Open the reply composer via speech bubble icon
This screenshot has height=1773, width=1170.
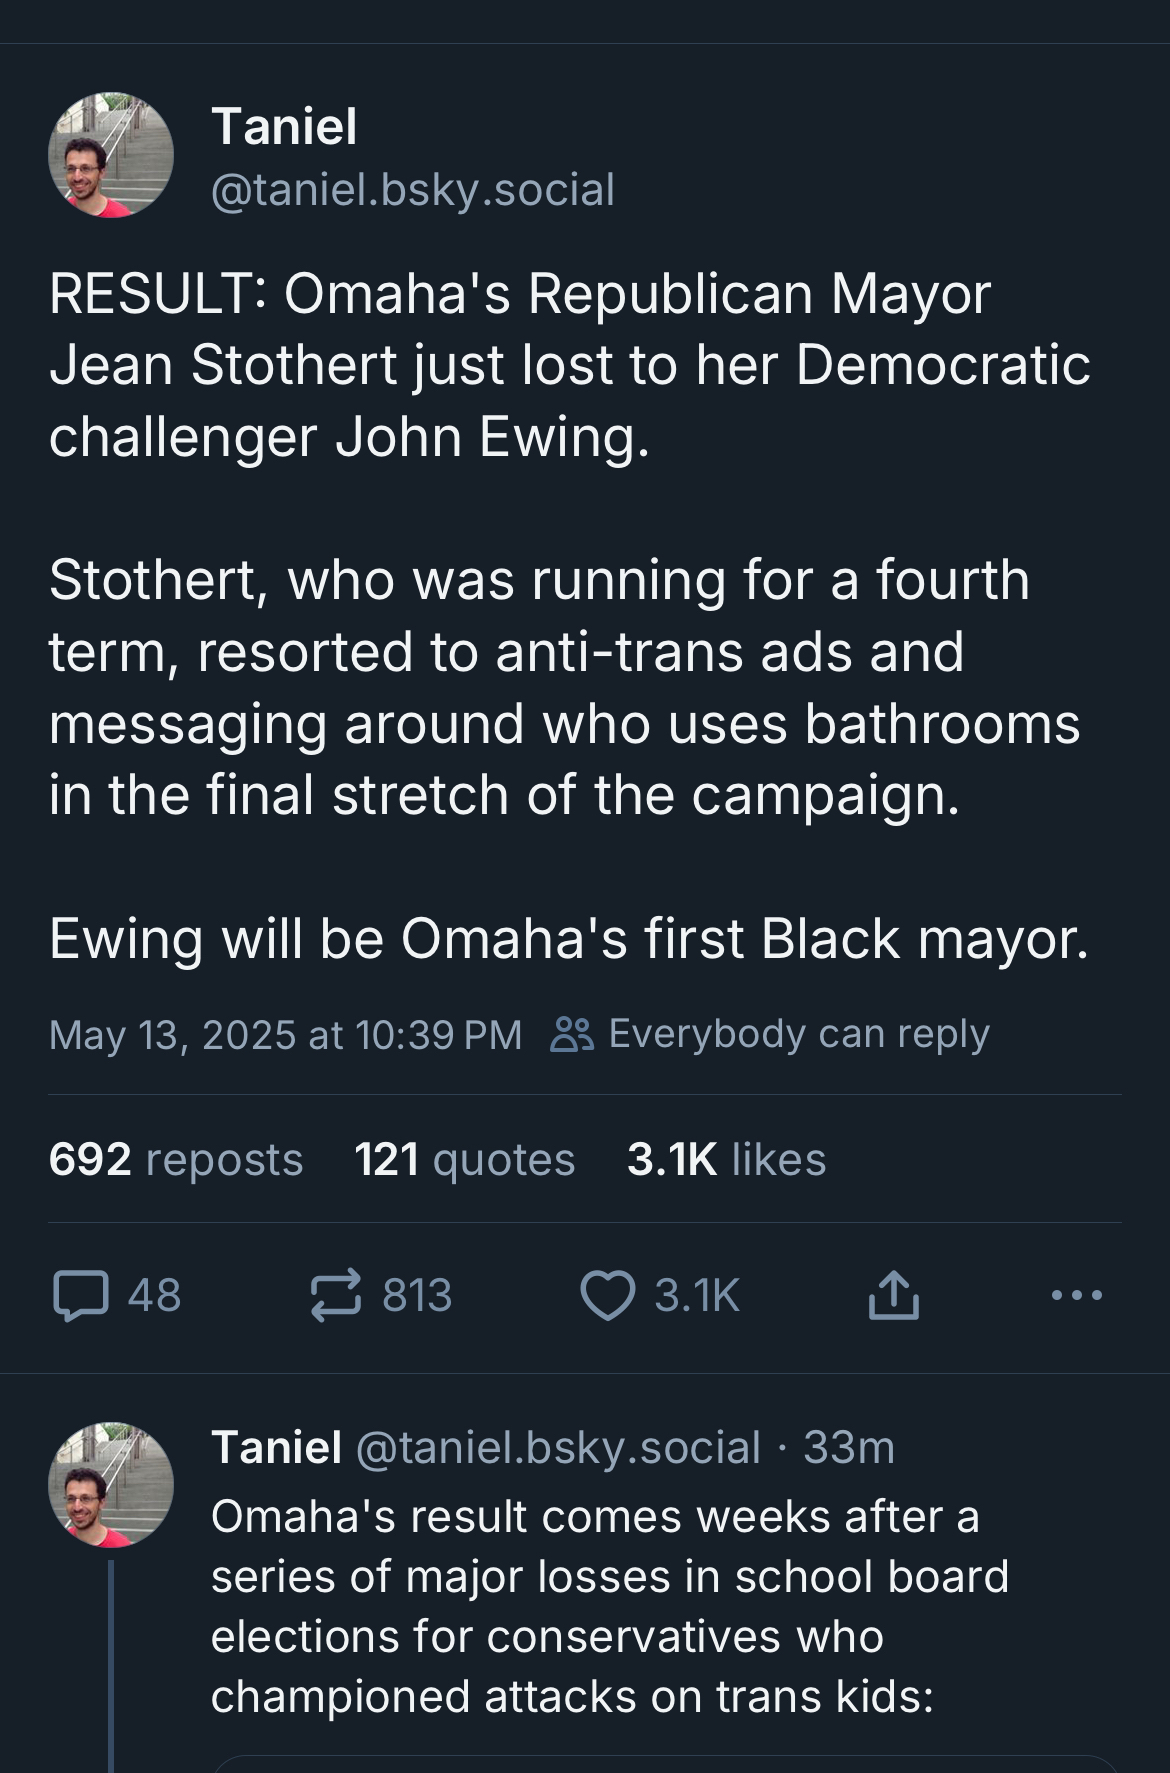point(81,1295)
